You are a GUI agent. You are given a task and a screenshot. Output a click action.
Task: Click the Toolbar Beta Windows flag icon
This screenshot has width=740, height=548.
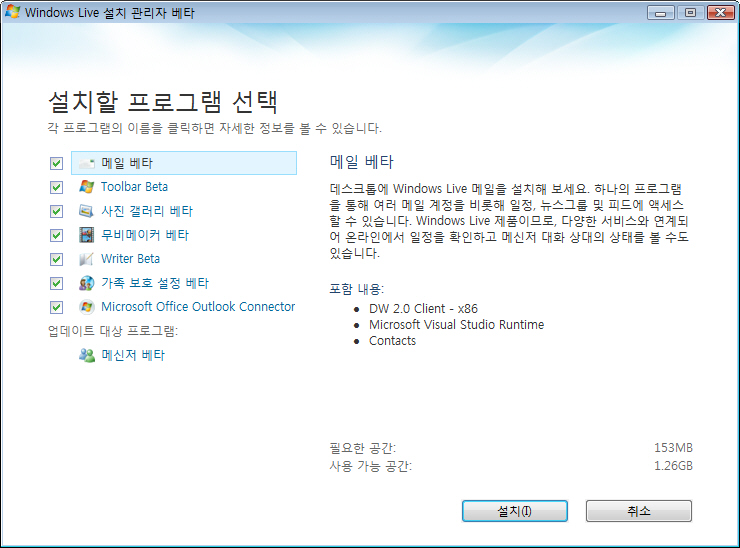coord(86,187)
